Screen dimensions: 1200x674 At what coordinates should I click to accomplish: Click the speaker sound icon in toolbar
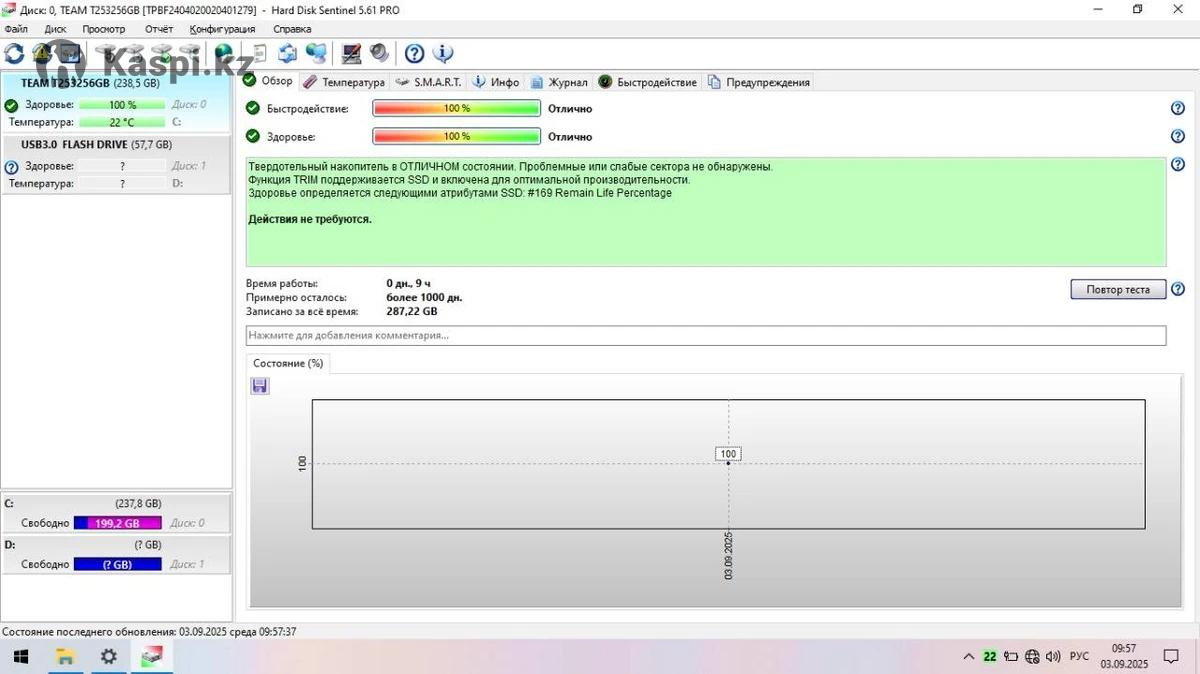click(379, 53)
